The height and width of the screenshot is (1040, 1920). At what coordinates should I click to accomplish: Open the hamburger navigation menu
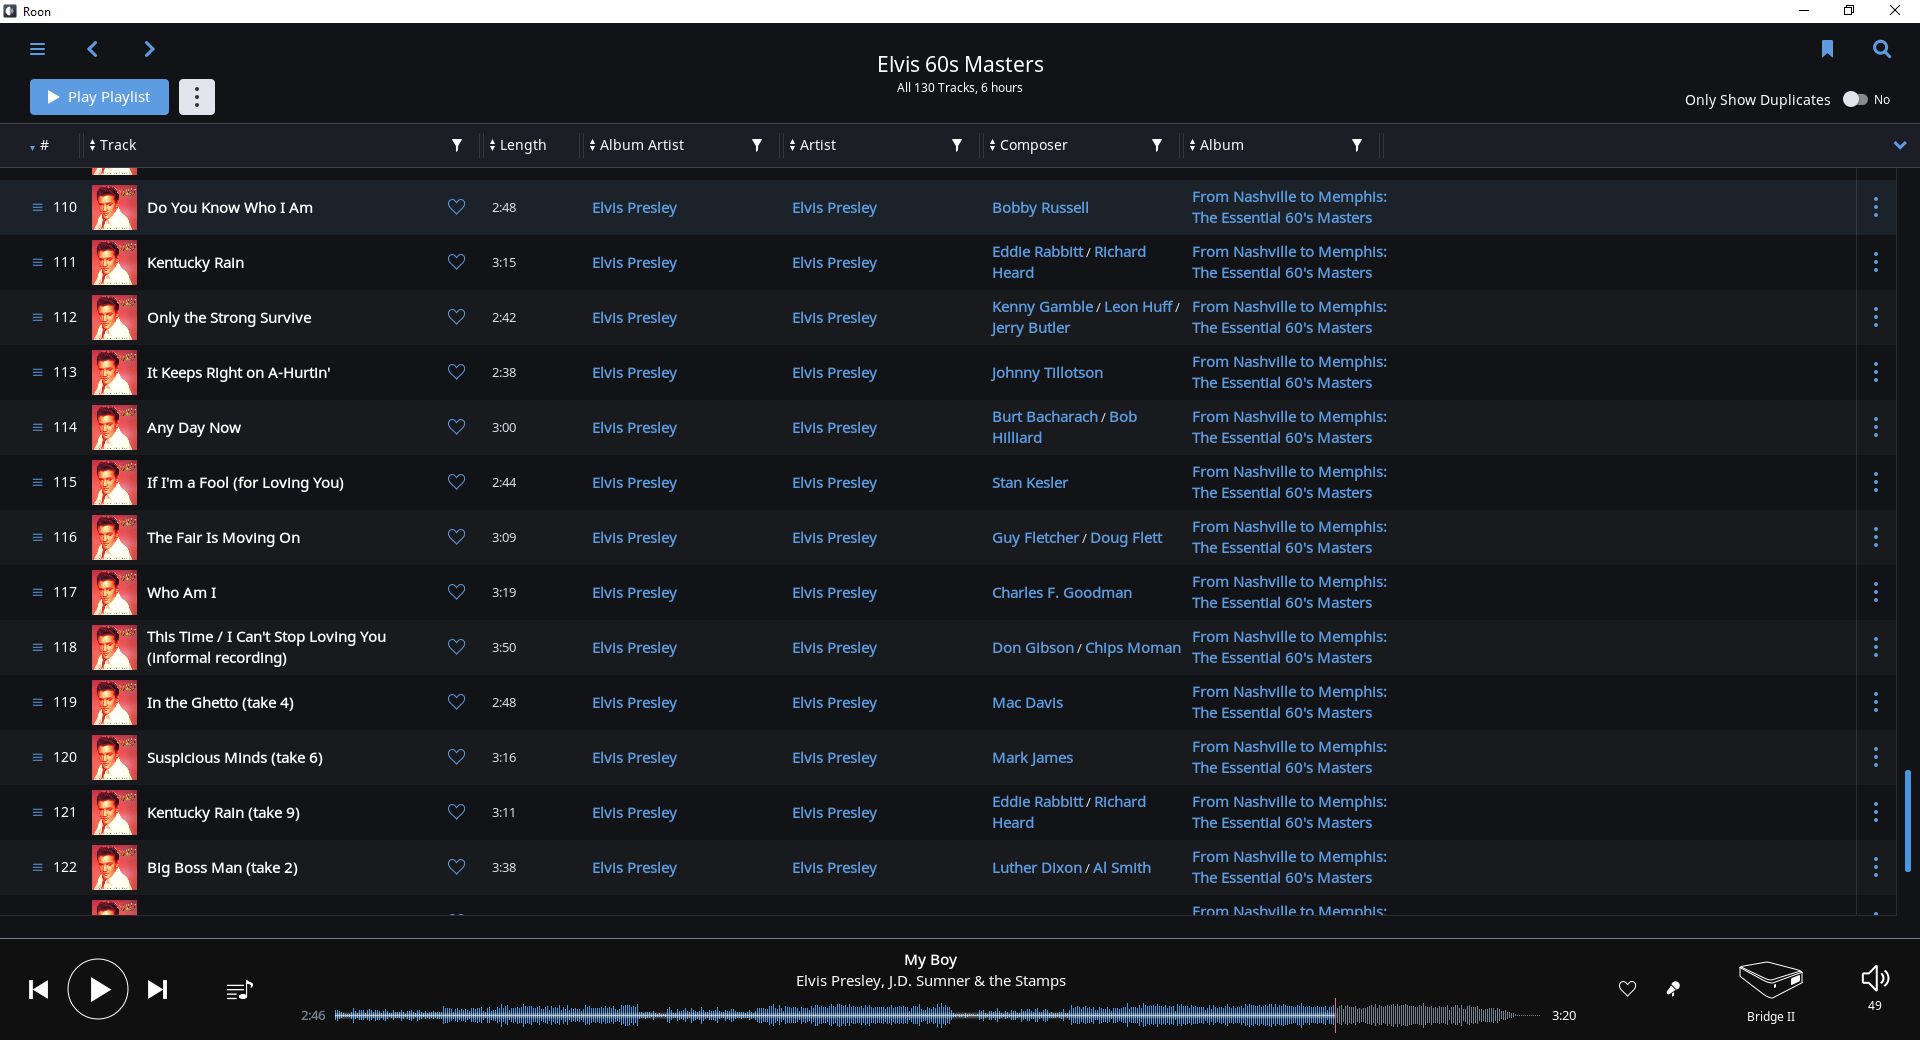click(37, 49)
